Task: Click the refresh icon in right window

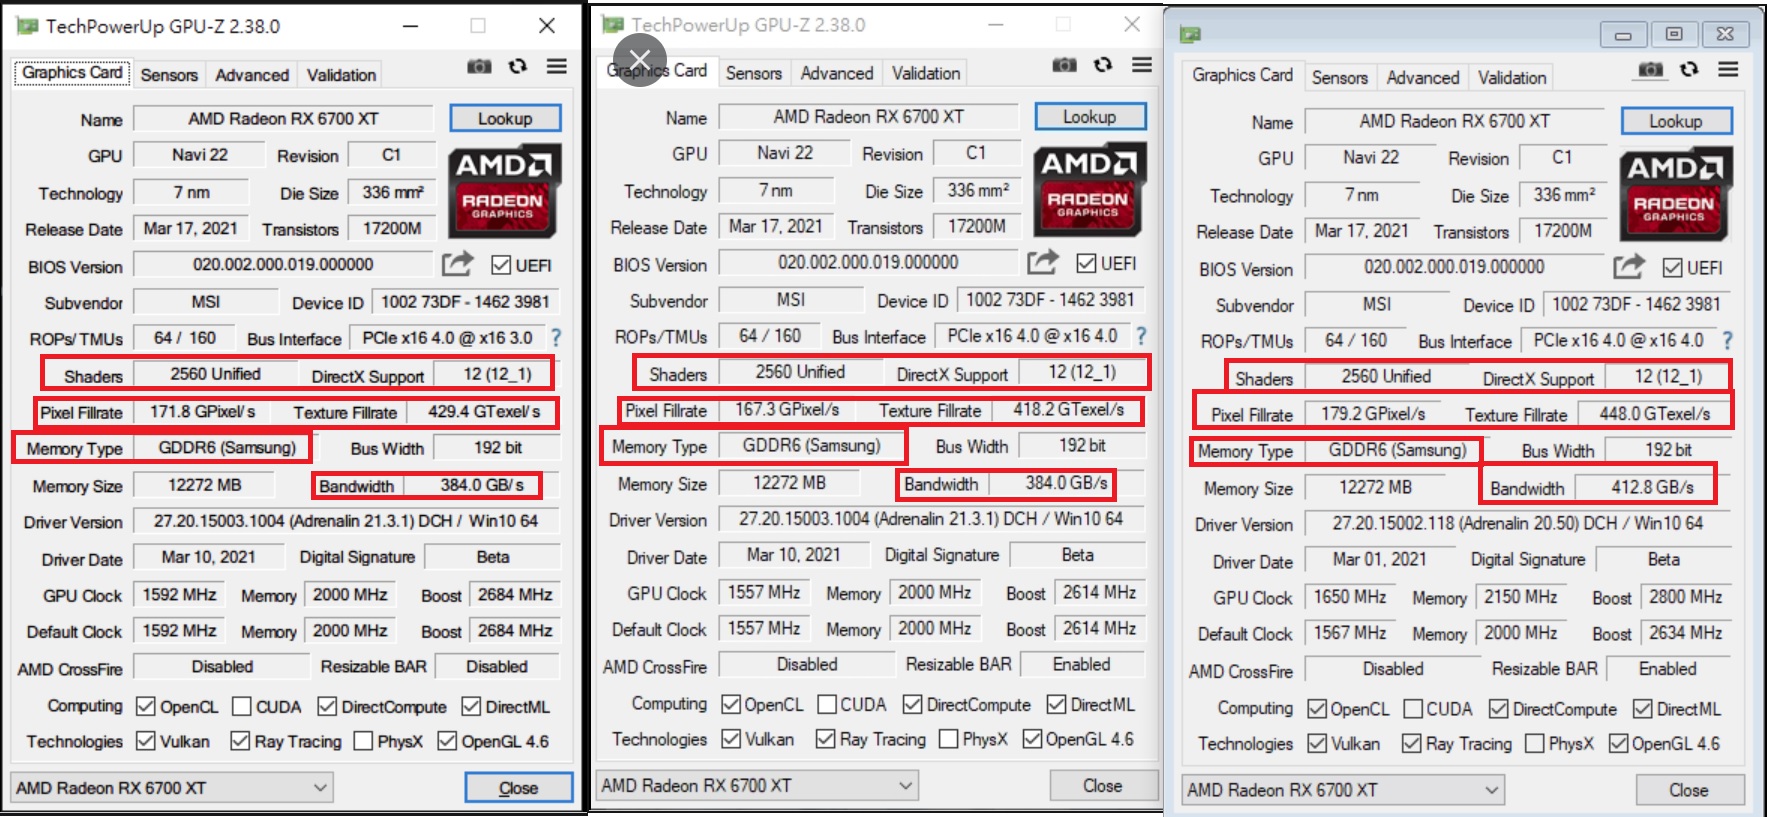Action: 1689,69
